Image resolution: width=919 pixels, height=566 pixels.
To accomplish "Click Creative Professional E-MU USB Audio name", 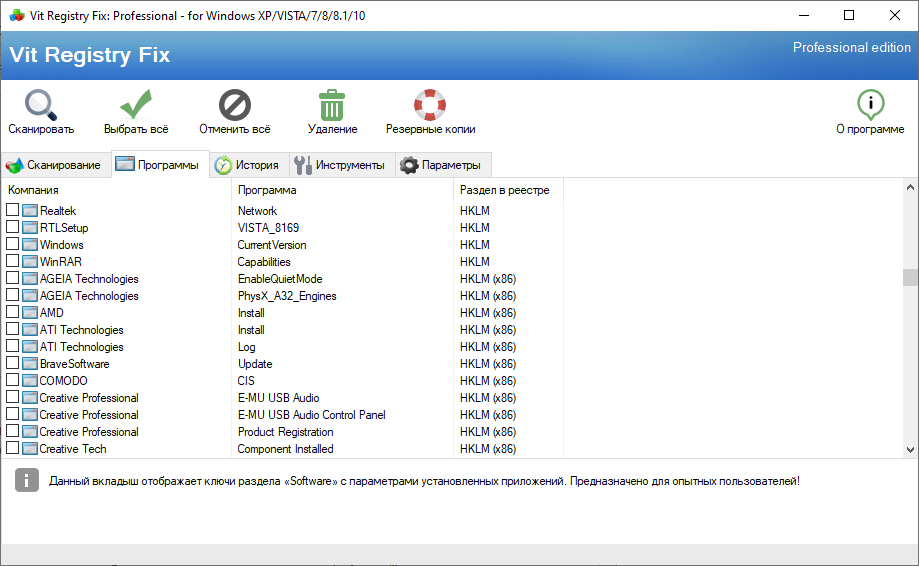I will coord(89,397).
